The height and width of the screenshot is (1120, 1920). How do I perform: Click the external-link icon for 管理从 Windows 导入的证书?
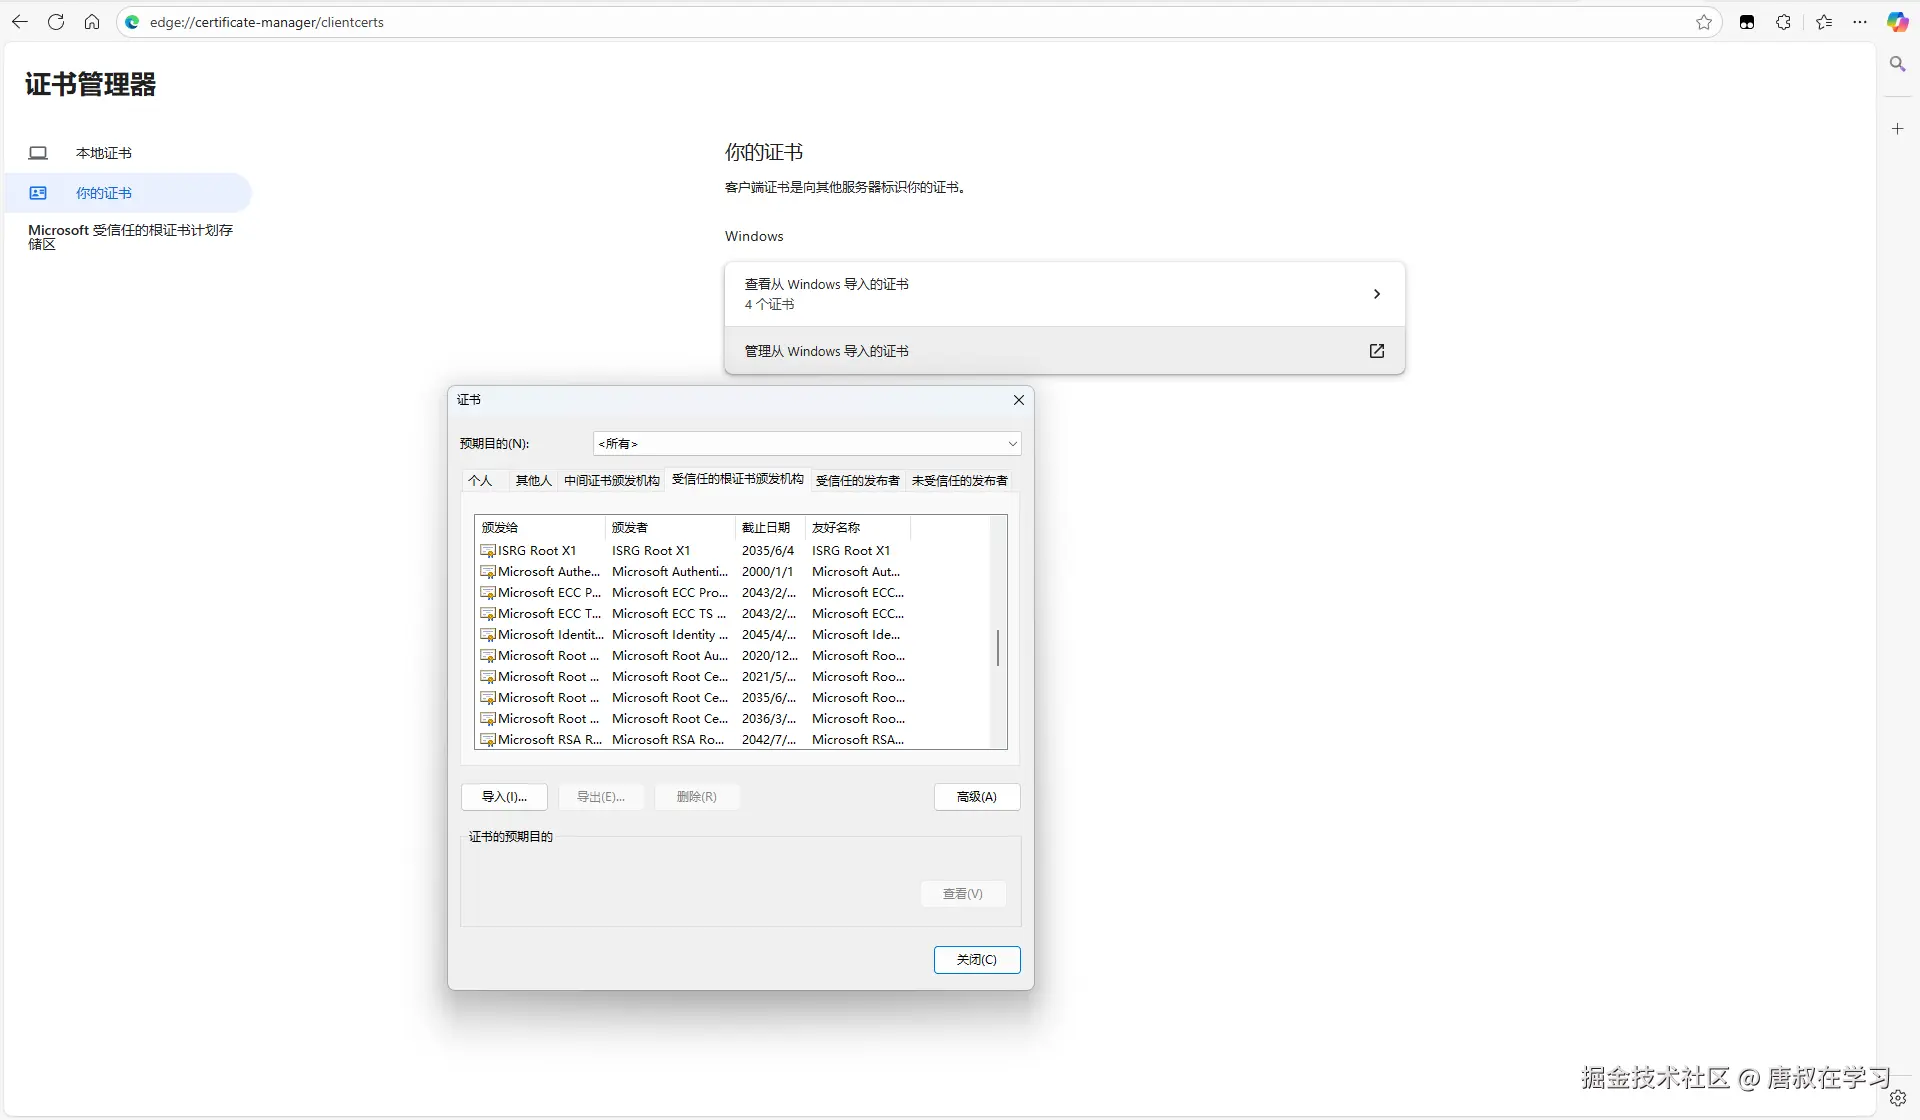tap(1377, 351)
